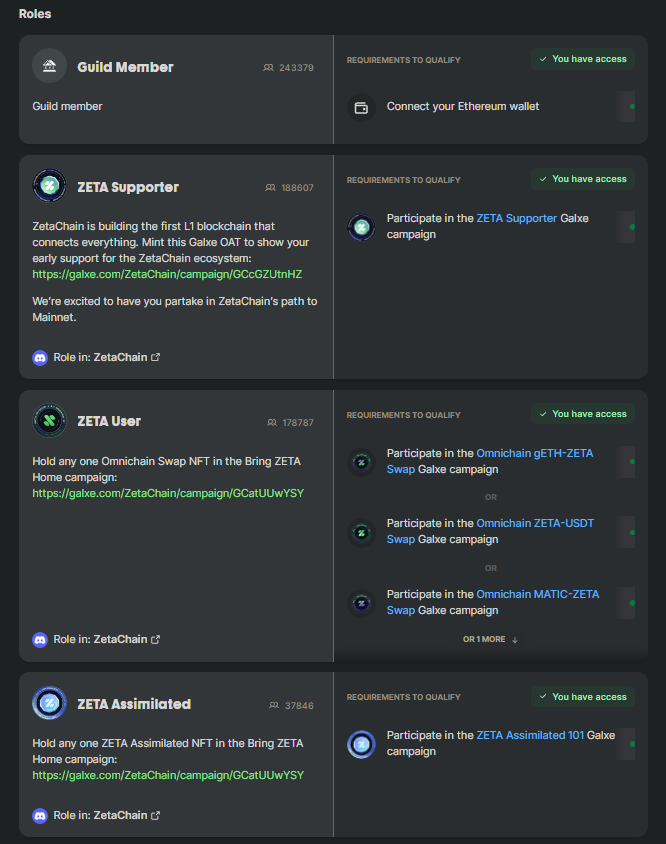Open the galxe.com GCcGZUtnHZ campaign link
Viewport: 666px width, 844px height.
tap(167, 275)
